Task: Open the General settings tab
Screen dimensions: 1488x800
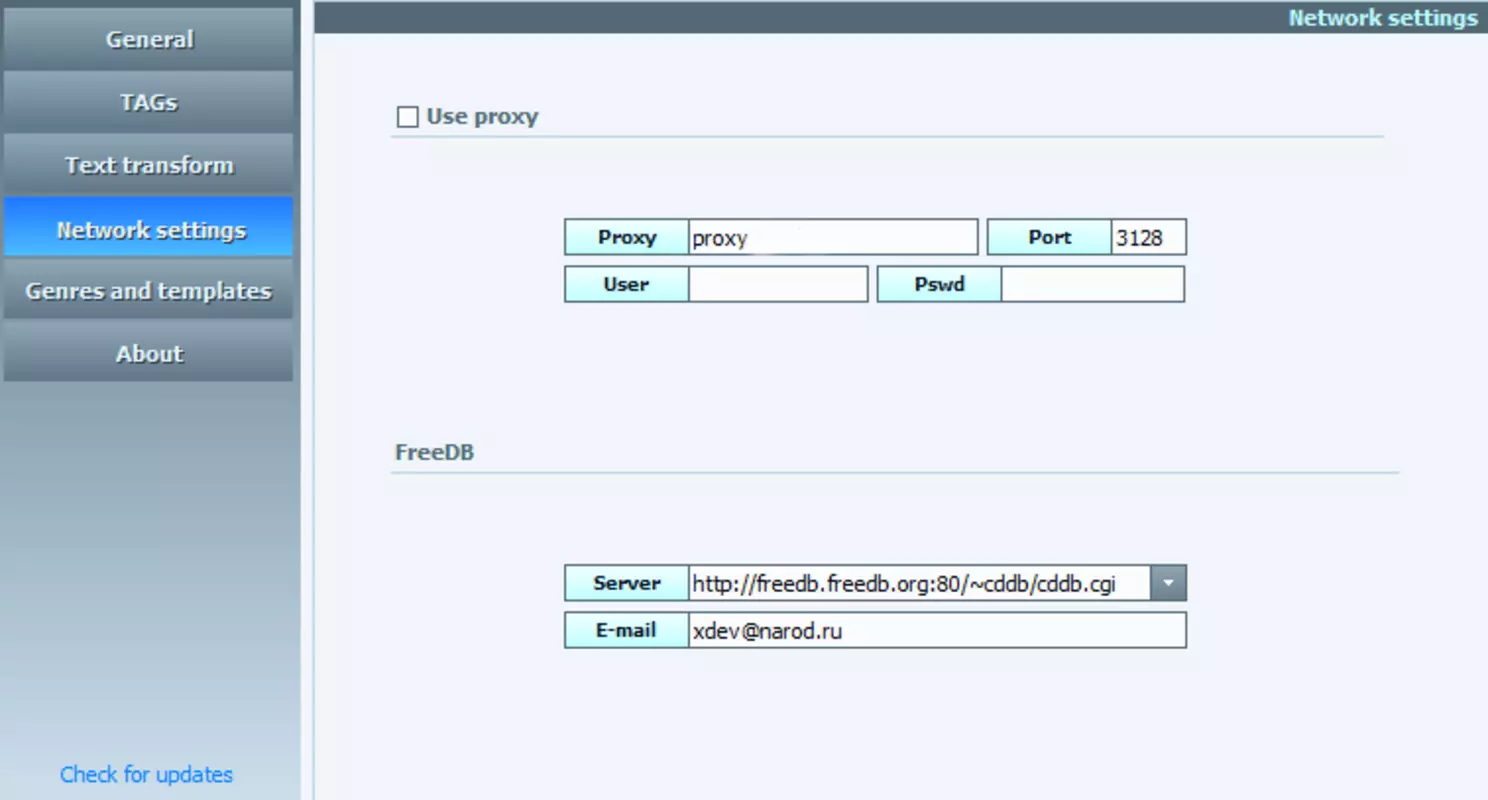Action: point(148,40)
